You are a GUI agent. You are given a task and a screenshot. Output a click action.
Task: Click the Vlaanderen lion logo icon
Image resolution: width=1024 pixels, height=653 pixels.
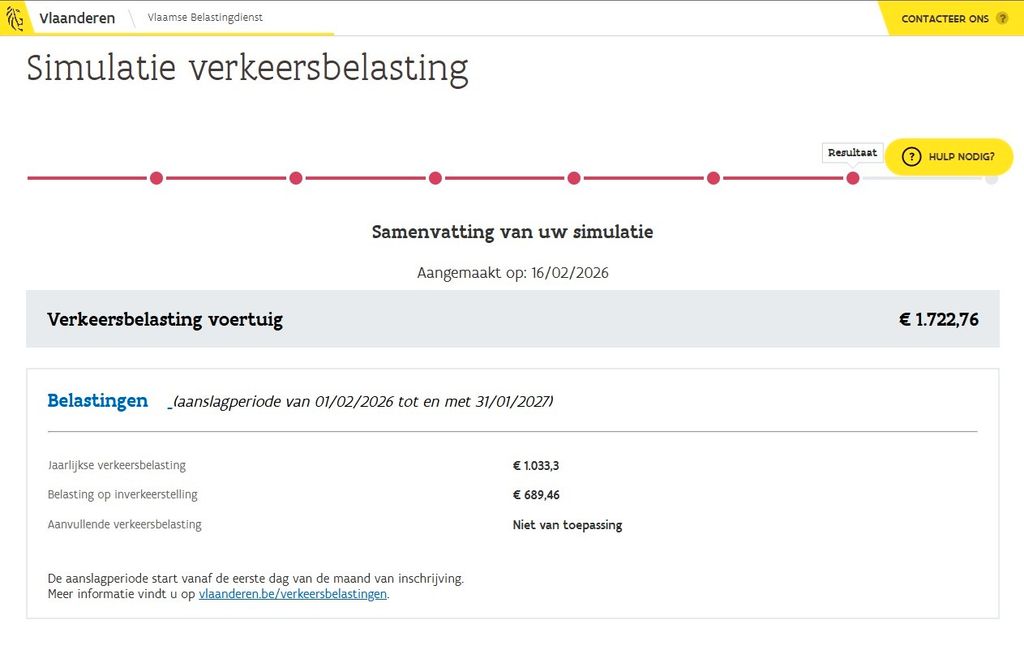coord(15,18)
